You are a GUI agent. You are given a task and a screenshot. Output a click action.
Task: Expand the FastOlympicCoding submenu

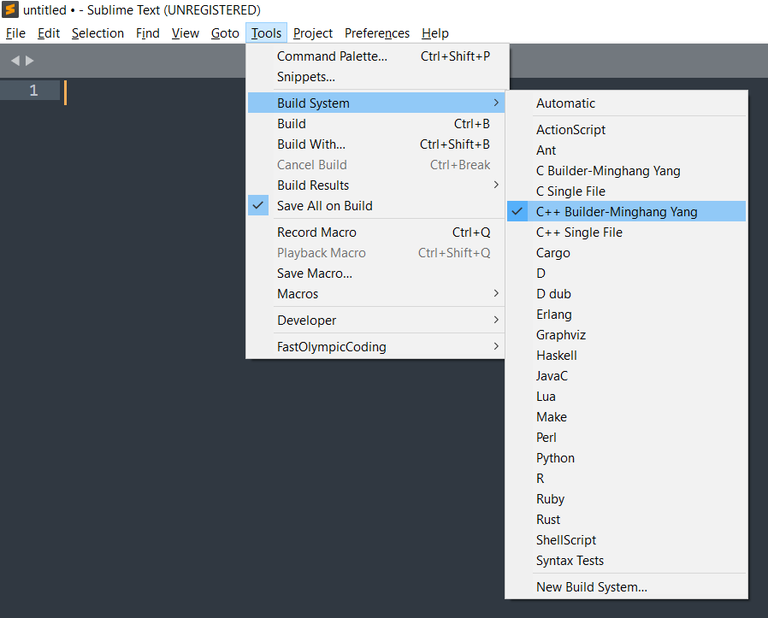(x=376, y=347)
